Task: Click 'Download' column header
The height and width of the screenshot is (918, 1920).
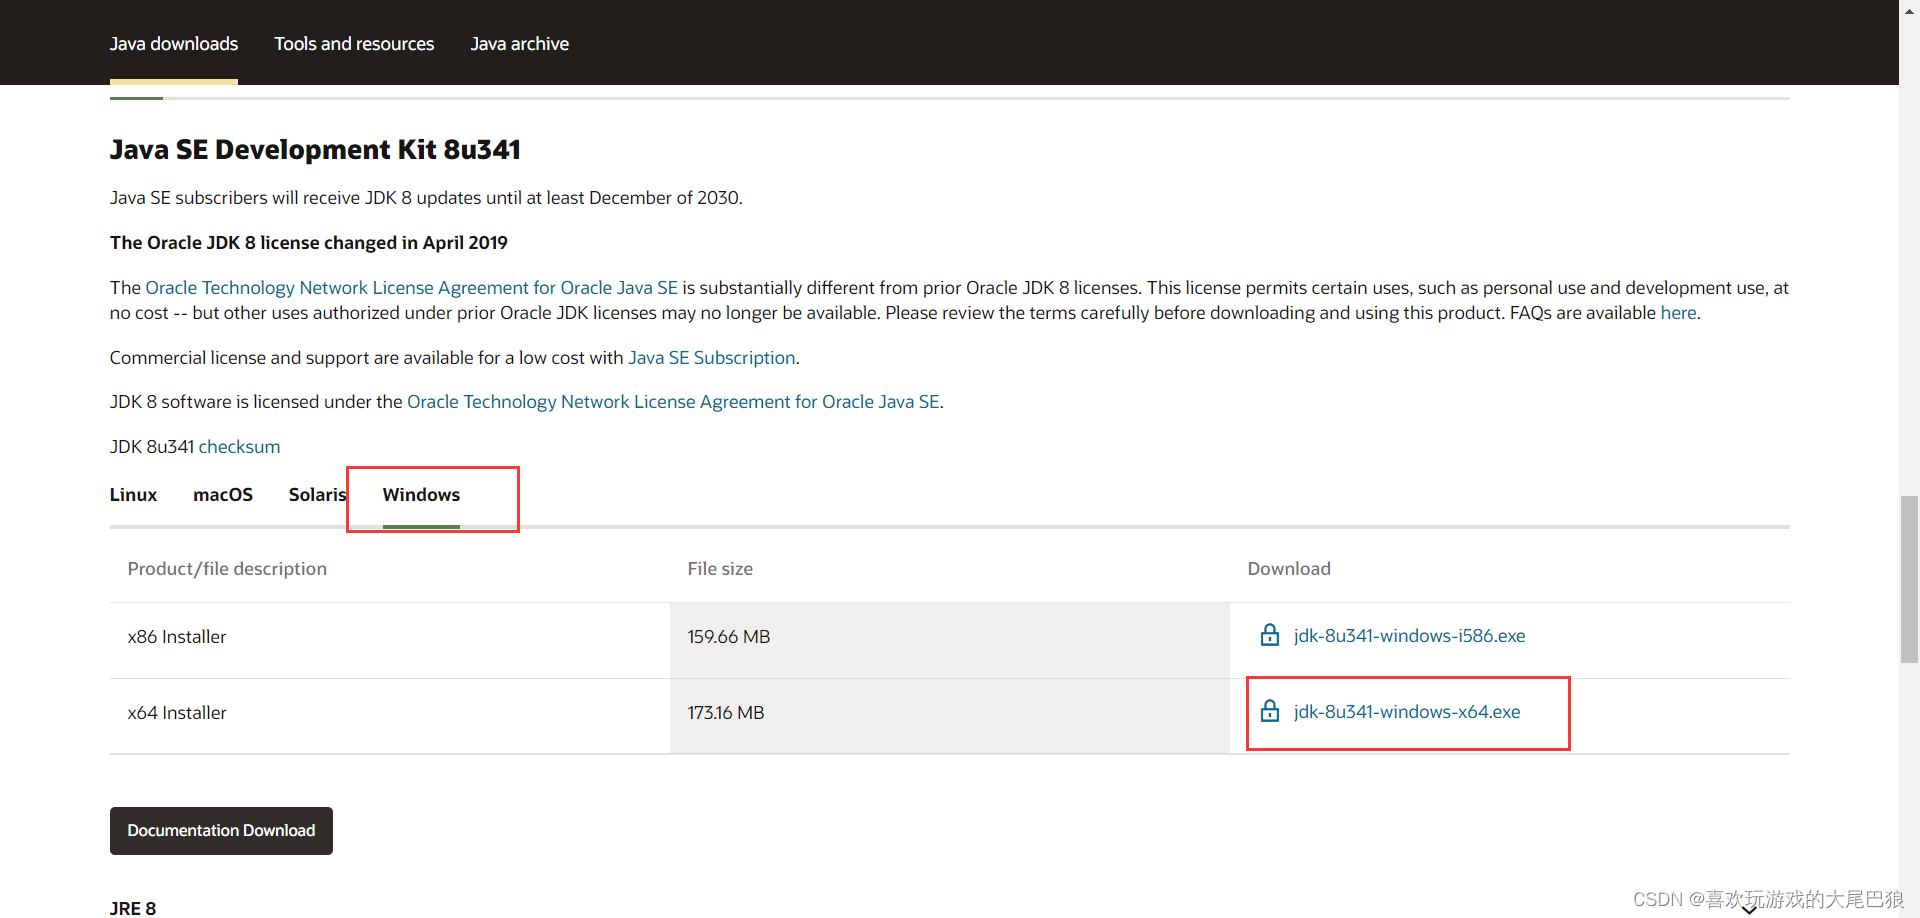Action: point(1289,569)
